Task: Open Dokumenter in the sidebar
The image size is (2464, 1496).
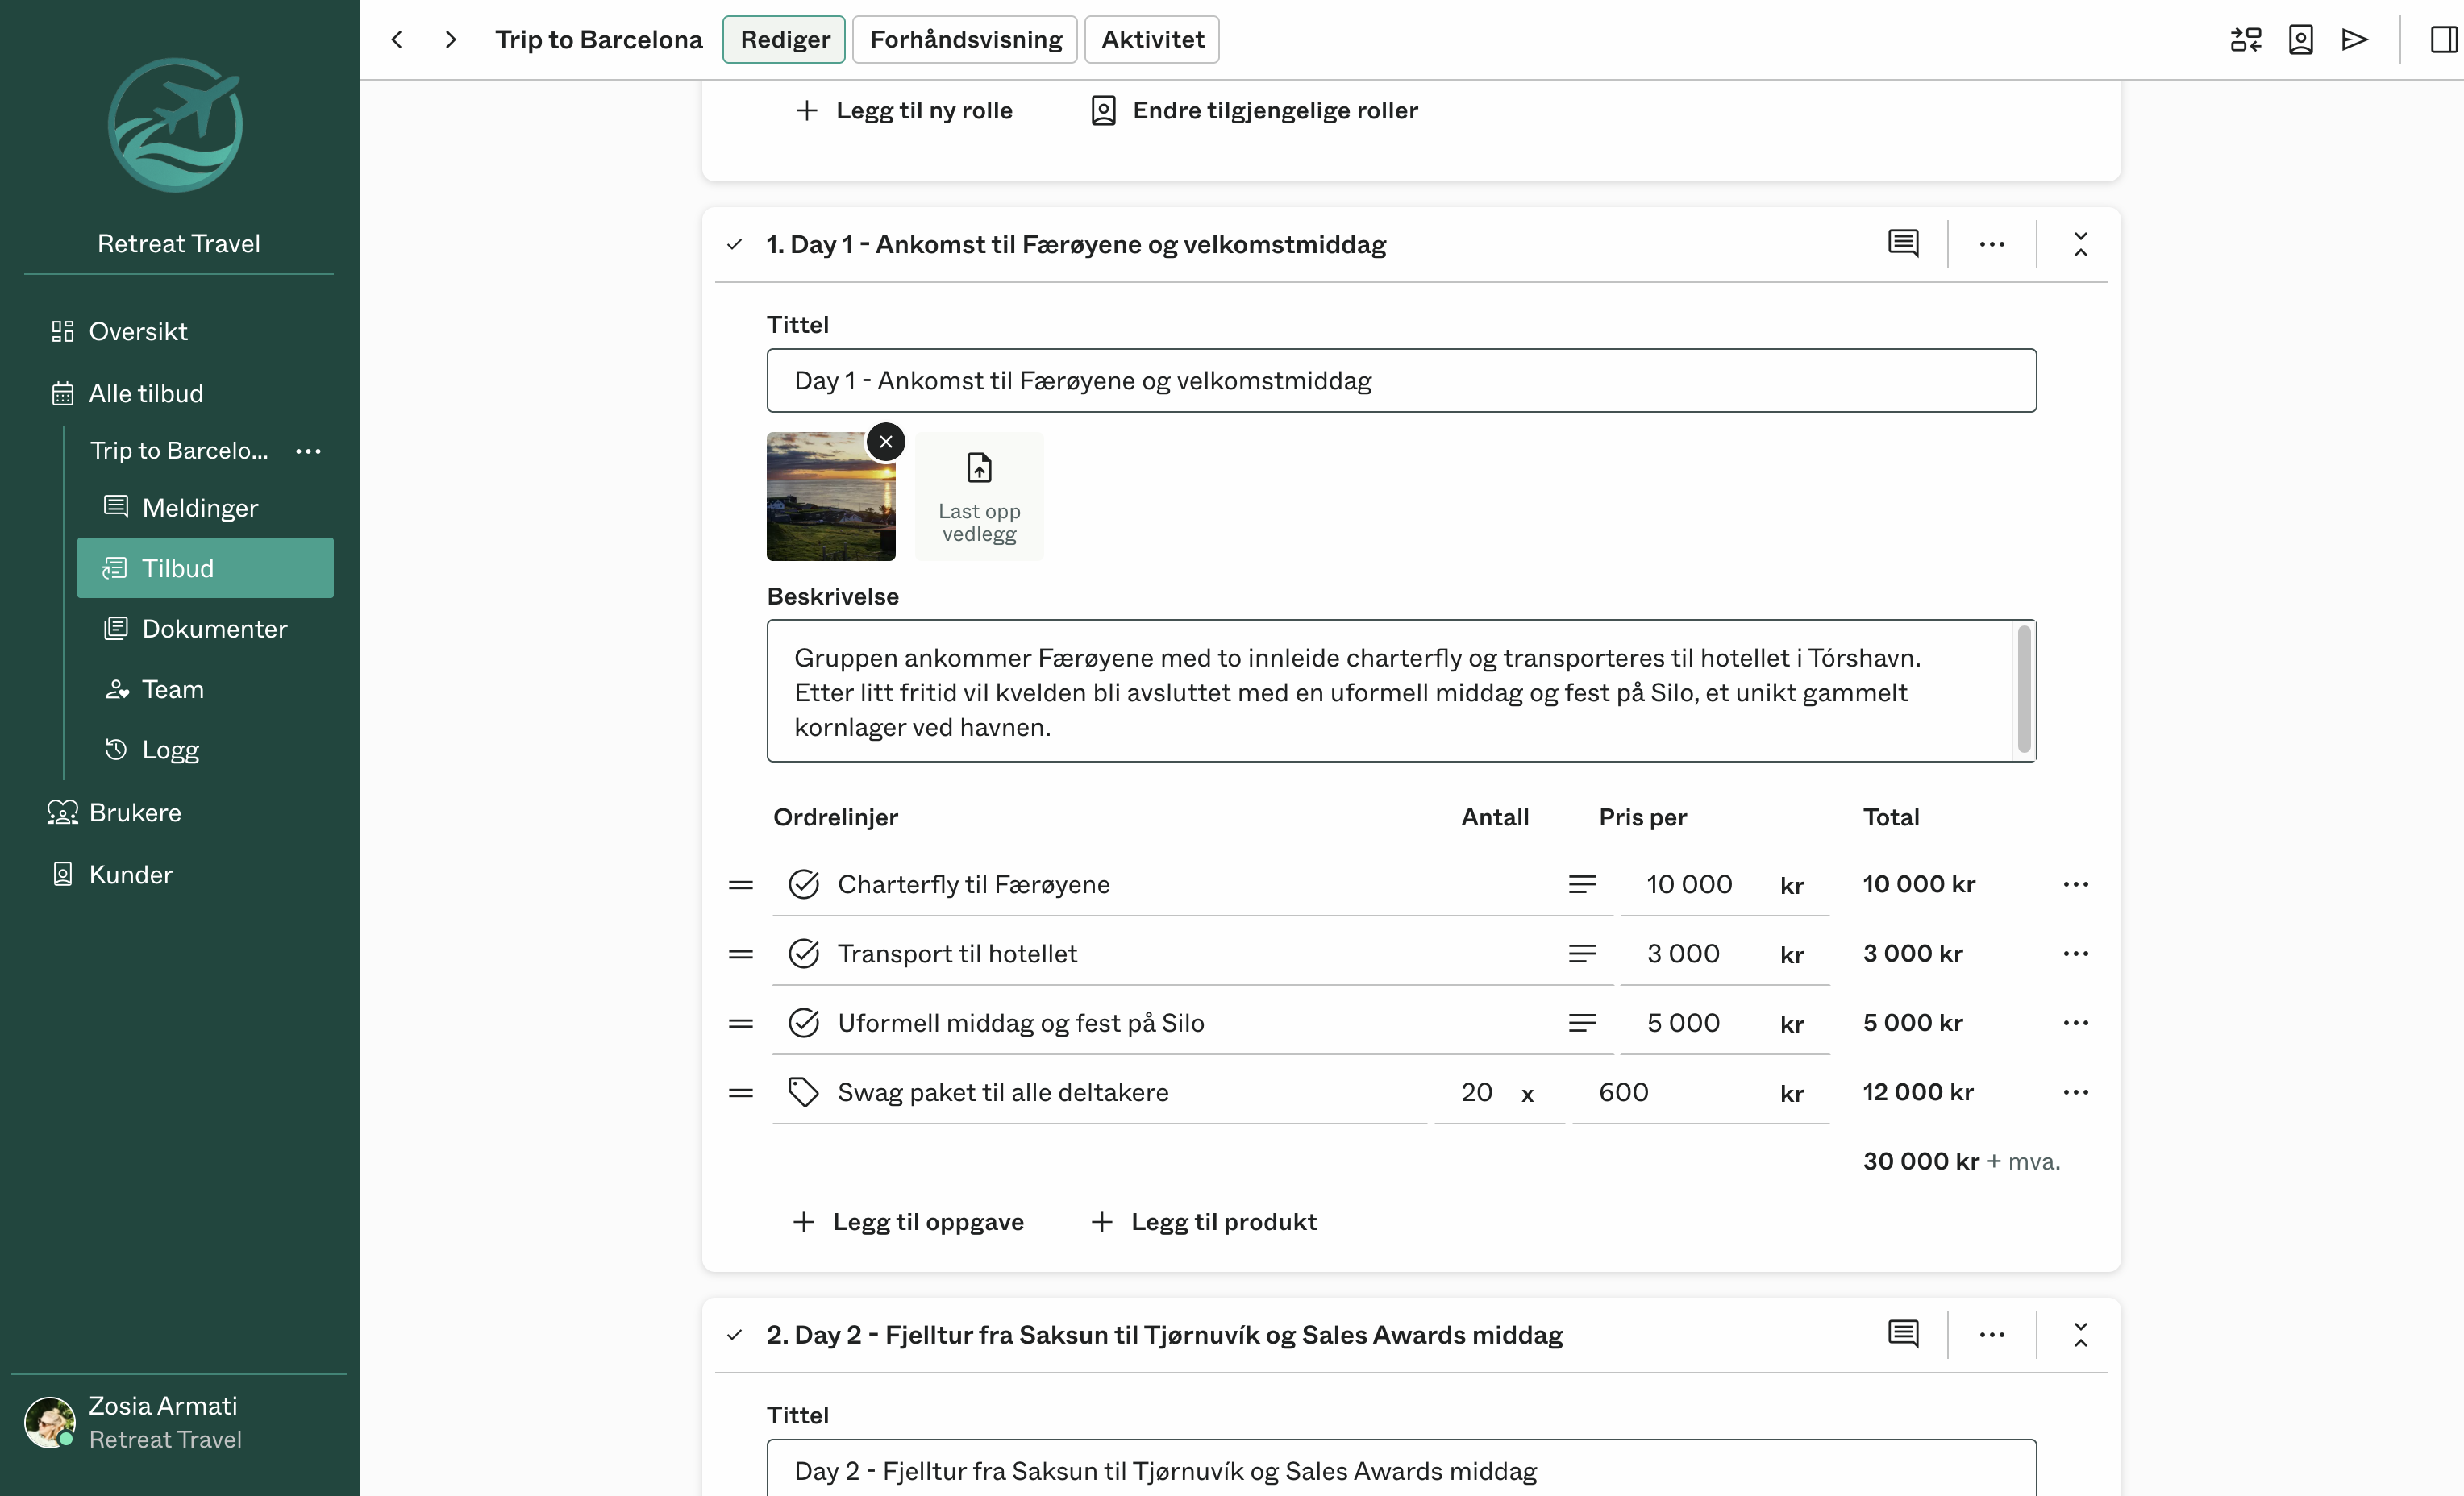Action: tap(214, 628)
